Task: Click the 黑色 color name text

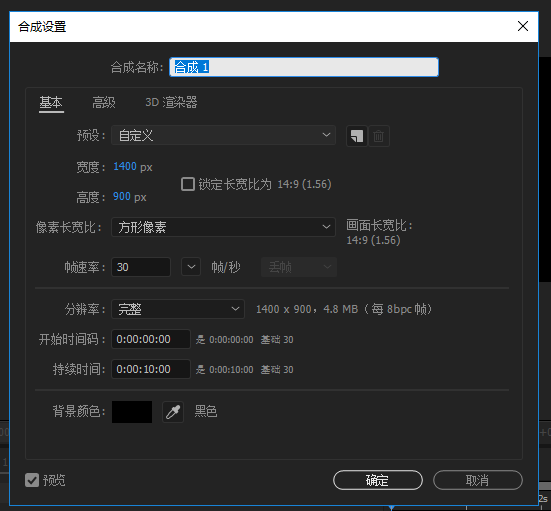Action: click(x=206, y=411)
